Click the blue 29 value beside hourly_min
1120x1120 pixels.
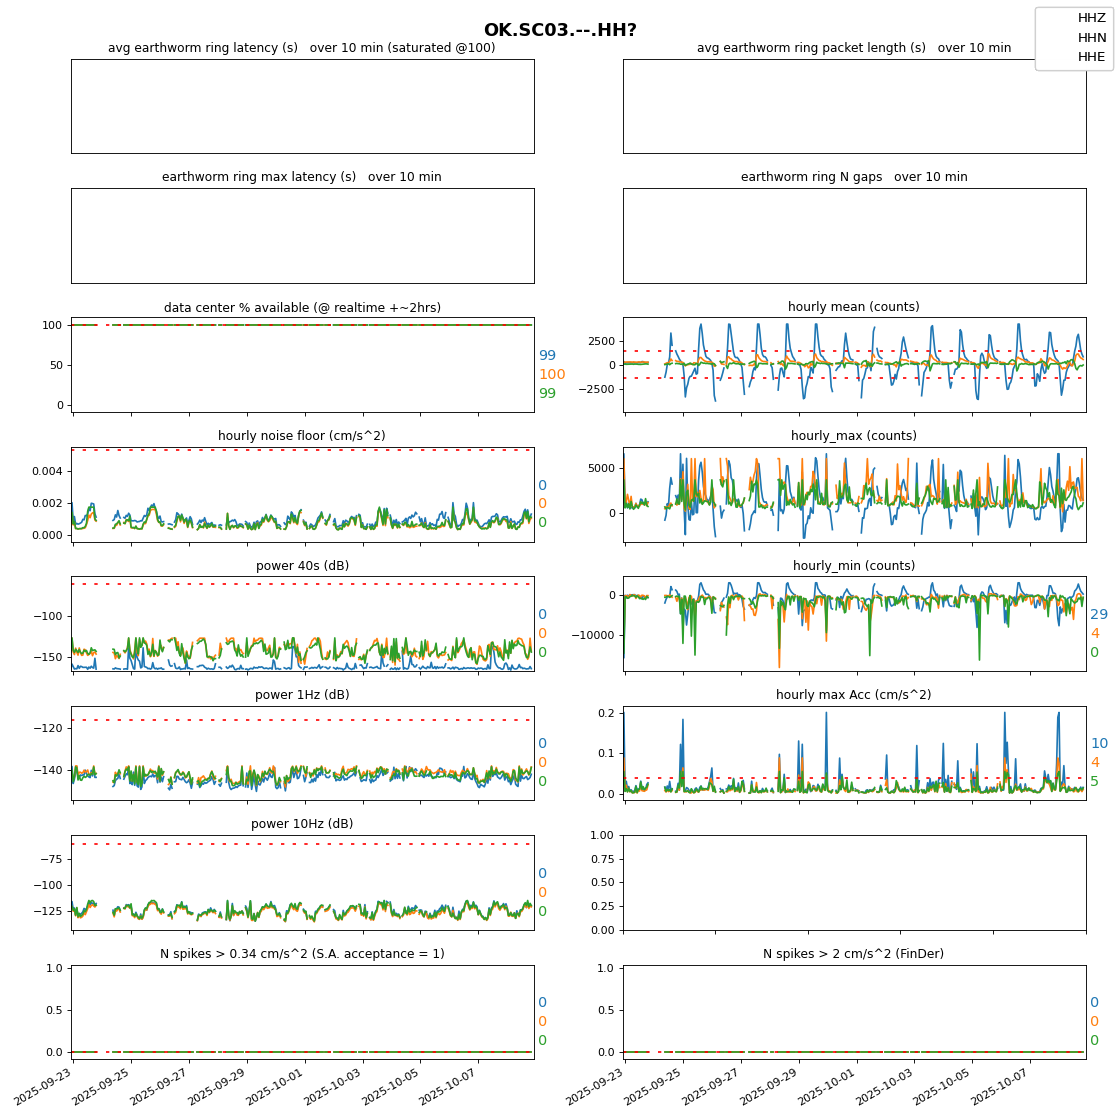[1099, 615]
